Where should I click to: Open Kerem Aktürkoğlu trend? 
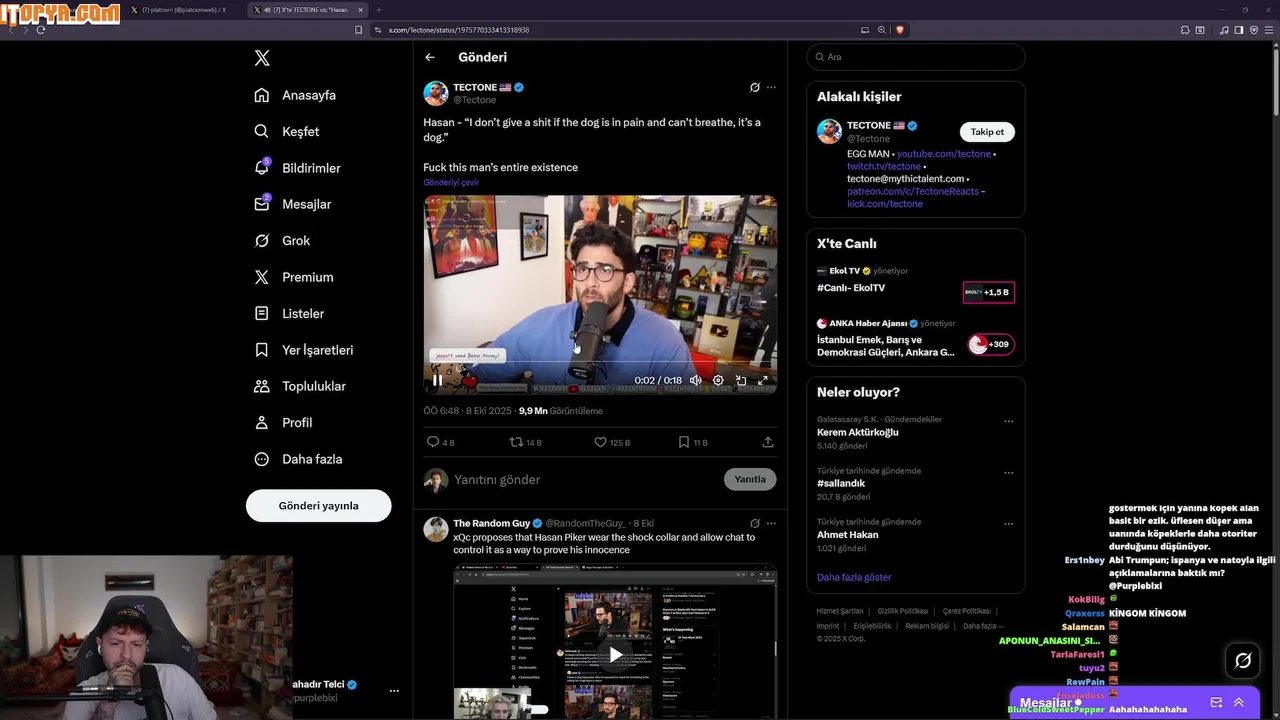[x=857, y=432]
